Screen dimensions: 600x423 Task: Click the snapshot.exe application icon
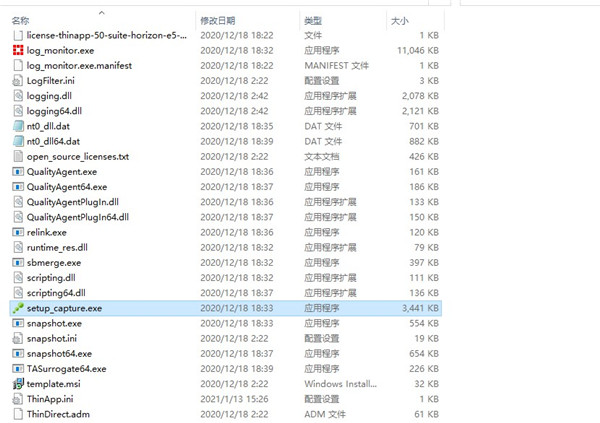click(18, 323)
